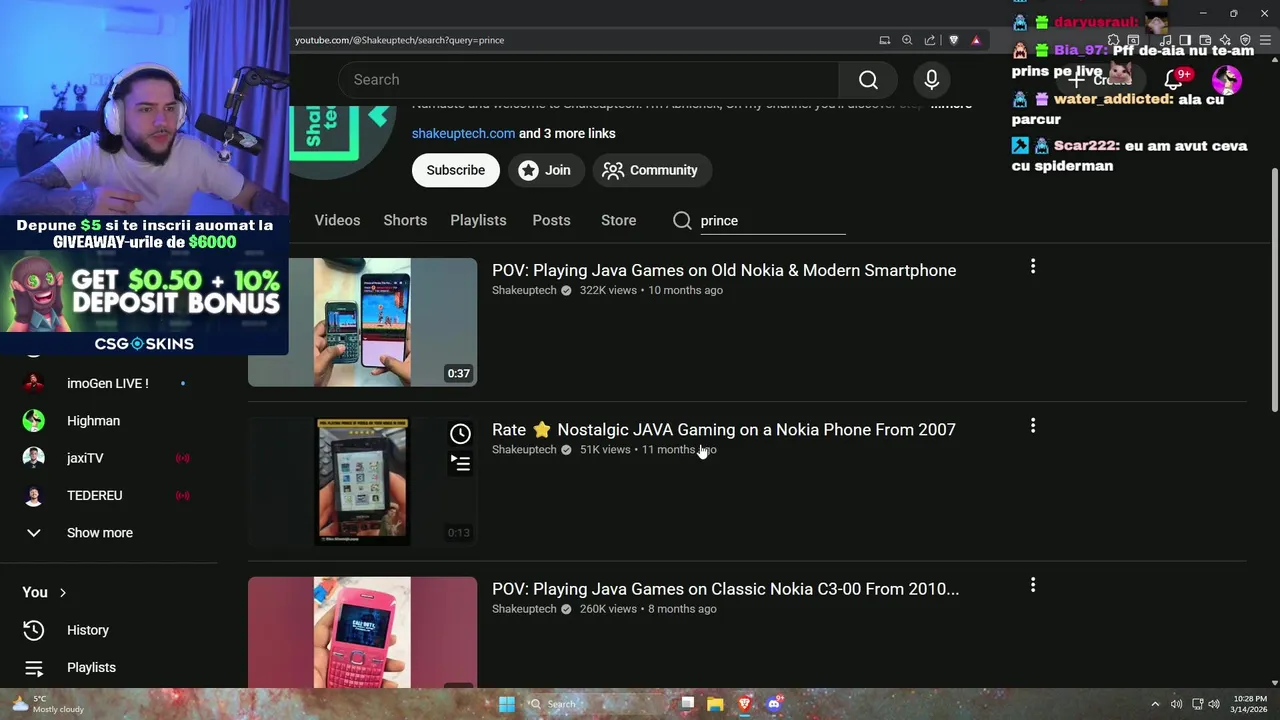
Task: Click the browser address bar URL
Action: point(399,40)
